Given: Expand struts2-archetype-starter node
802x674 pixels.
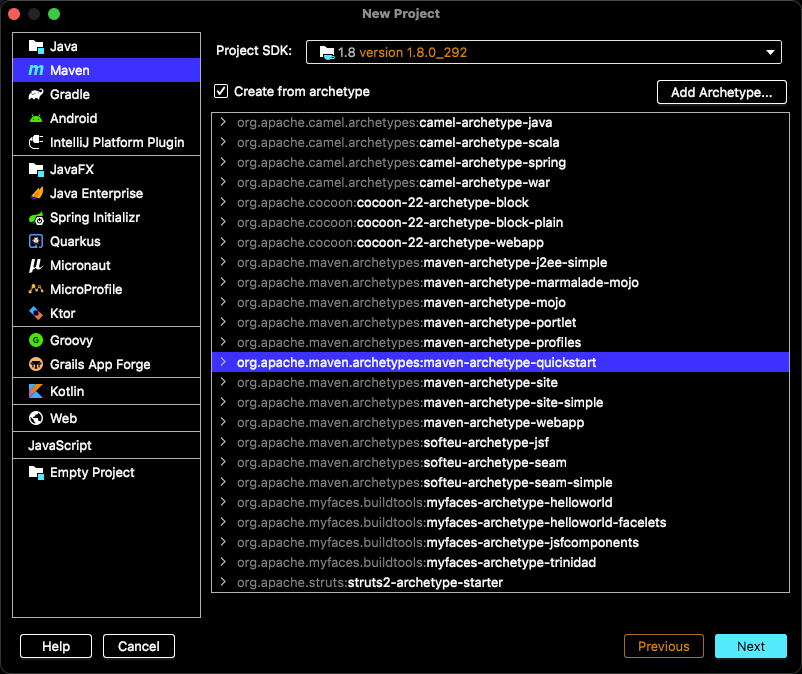Looking at the screenshot, I should coord(223,582).
